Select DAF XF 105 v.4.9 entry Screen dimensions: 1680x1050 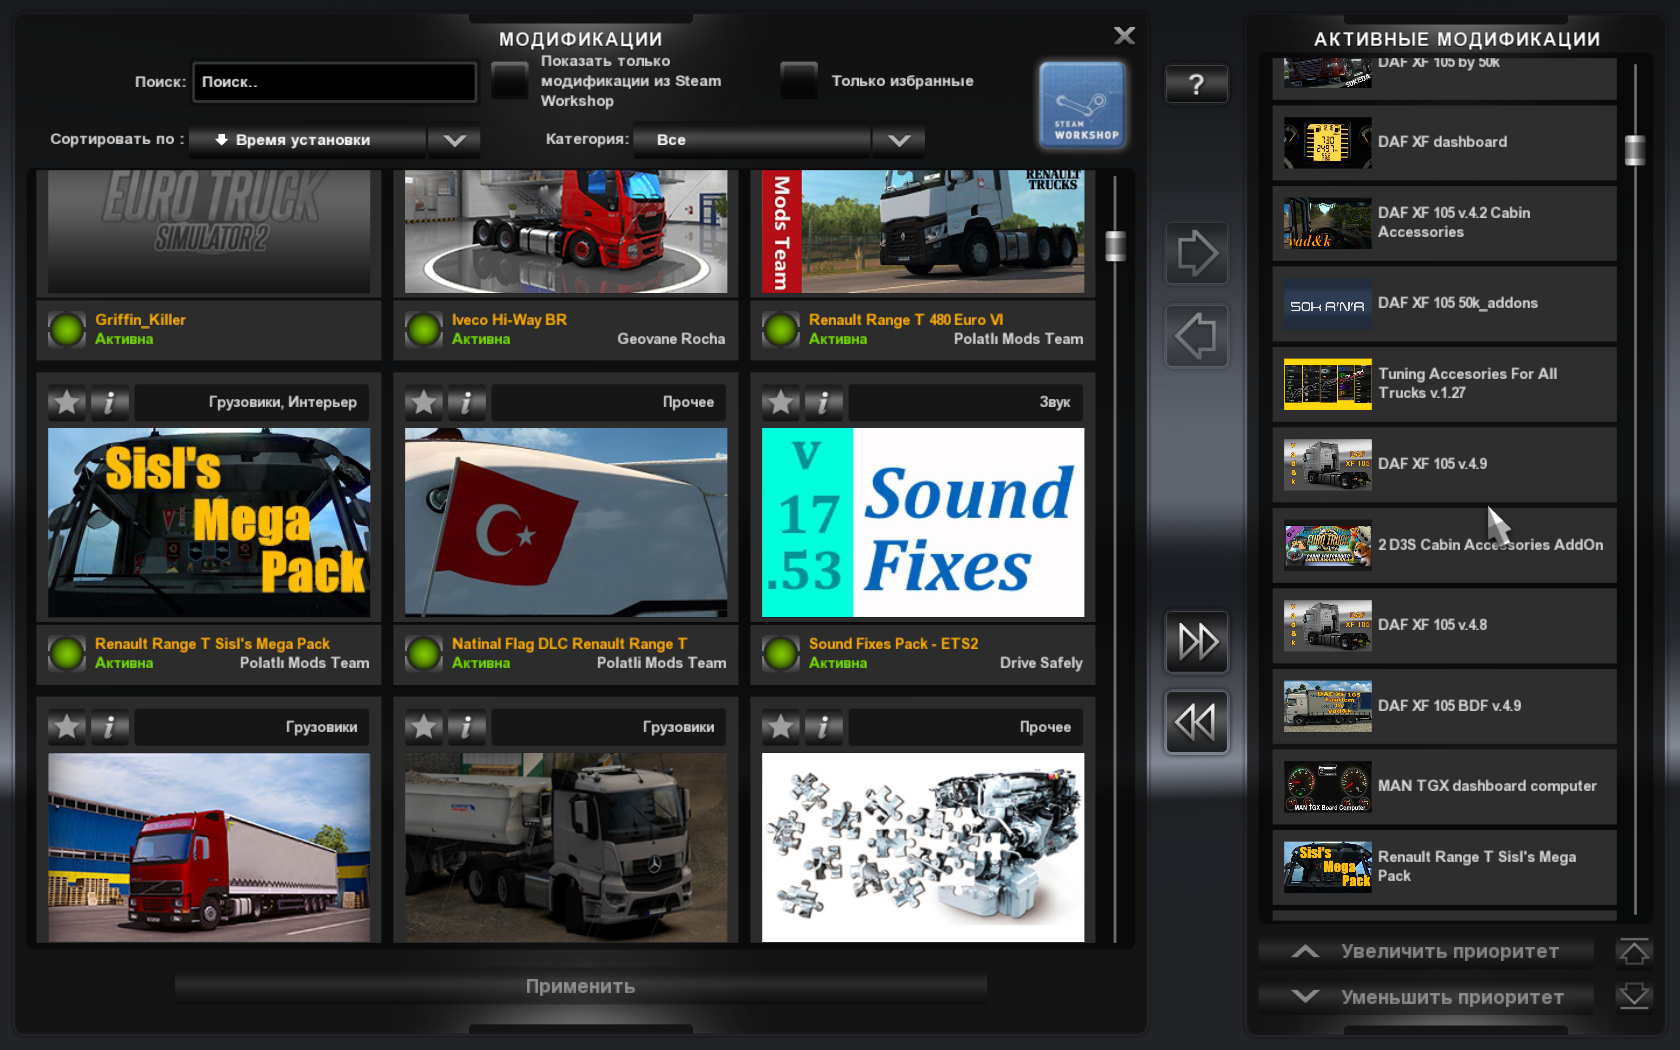[x=1444, y=465]
